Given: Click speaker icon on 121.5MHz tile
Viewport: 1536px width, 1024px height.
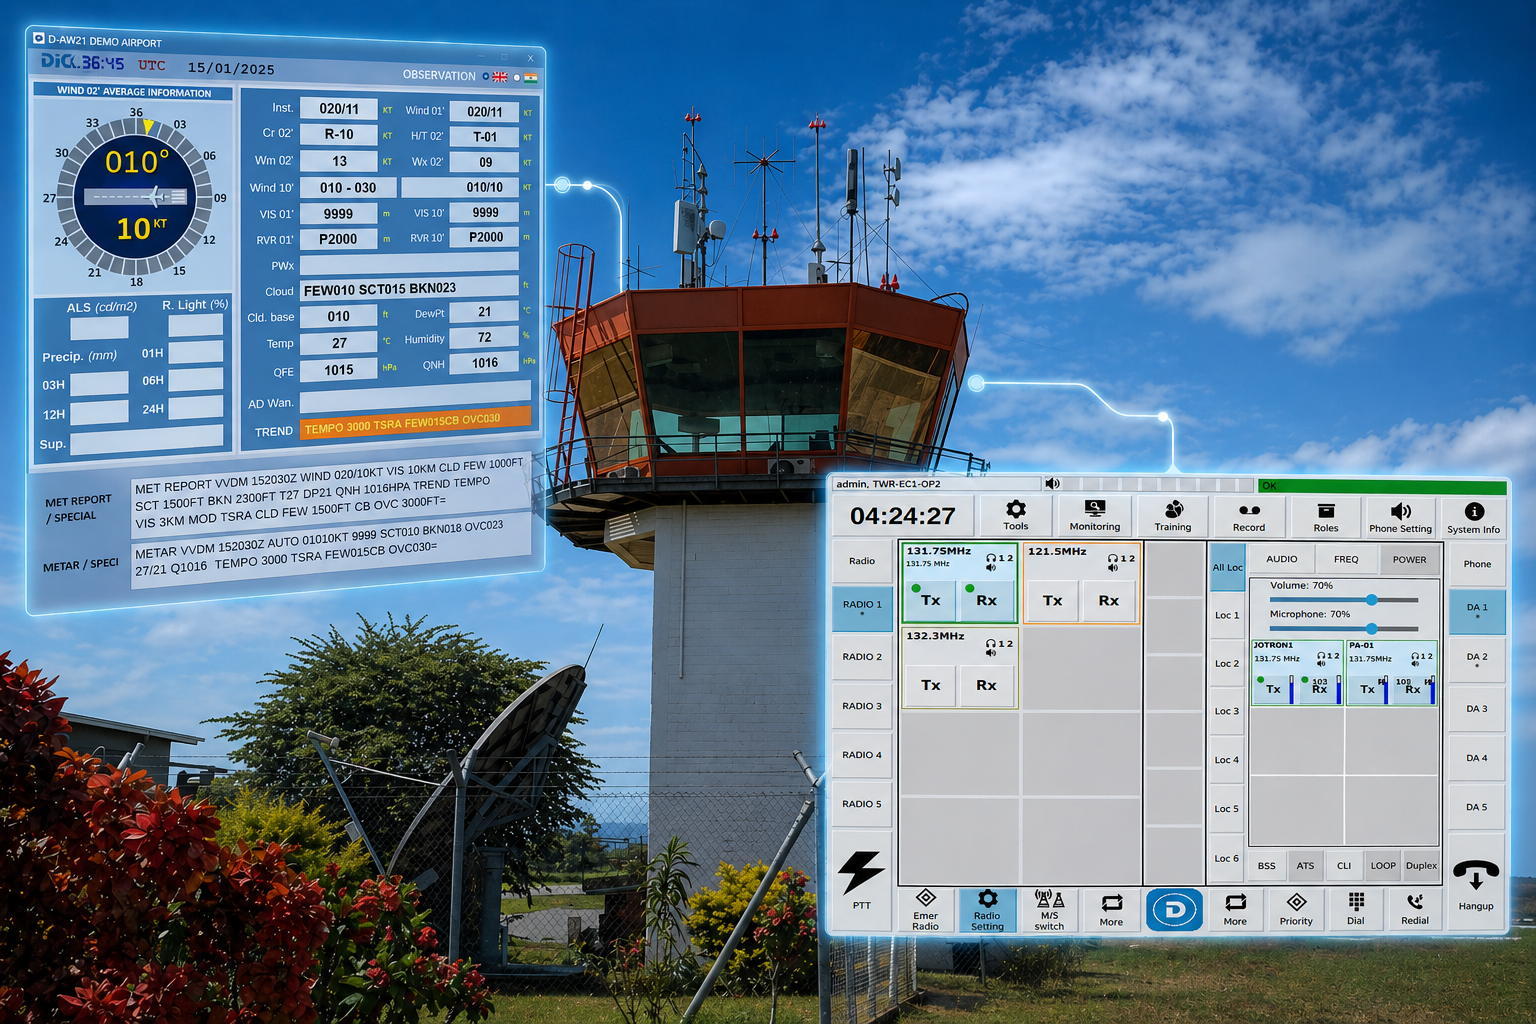Looking at the screenshot, I should (x=1113, y=567).
